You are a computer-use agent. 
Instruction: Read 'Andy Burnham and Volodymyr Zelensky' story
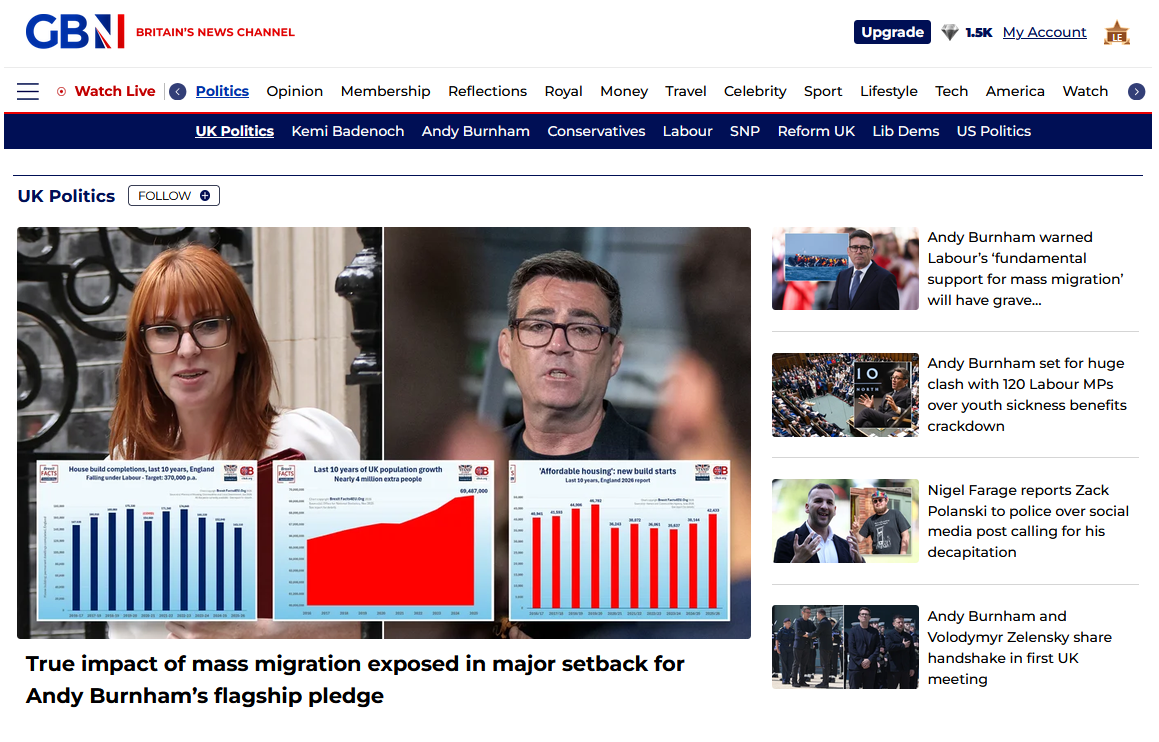pos(1019,648)
